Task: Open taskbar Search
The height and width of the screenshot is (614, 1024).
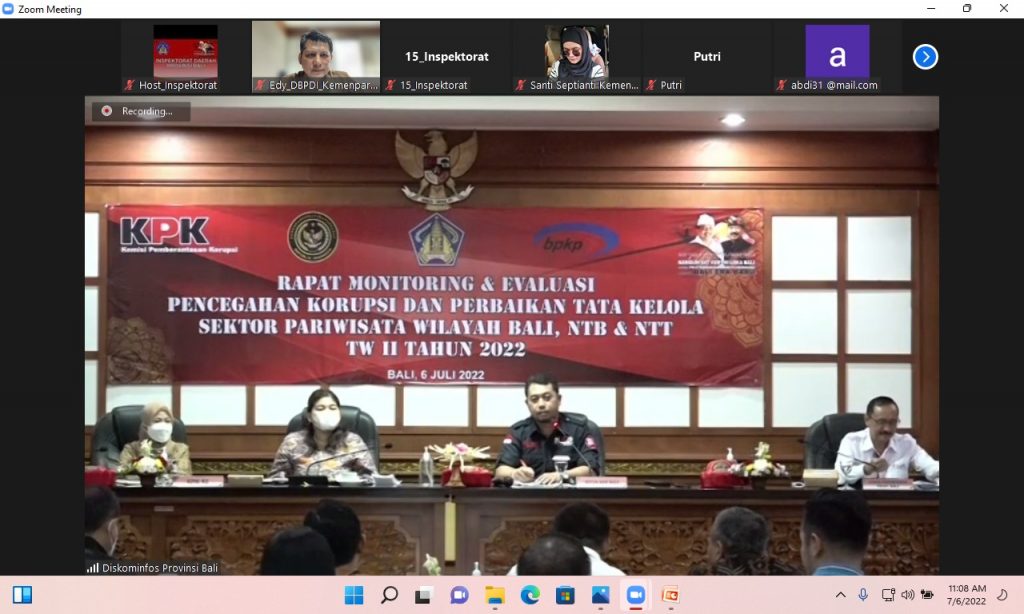Action: pyautogui.click(x=389, y=595)
